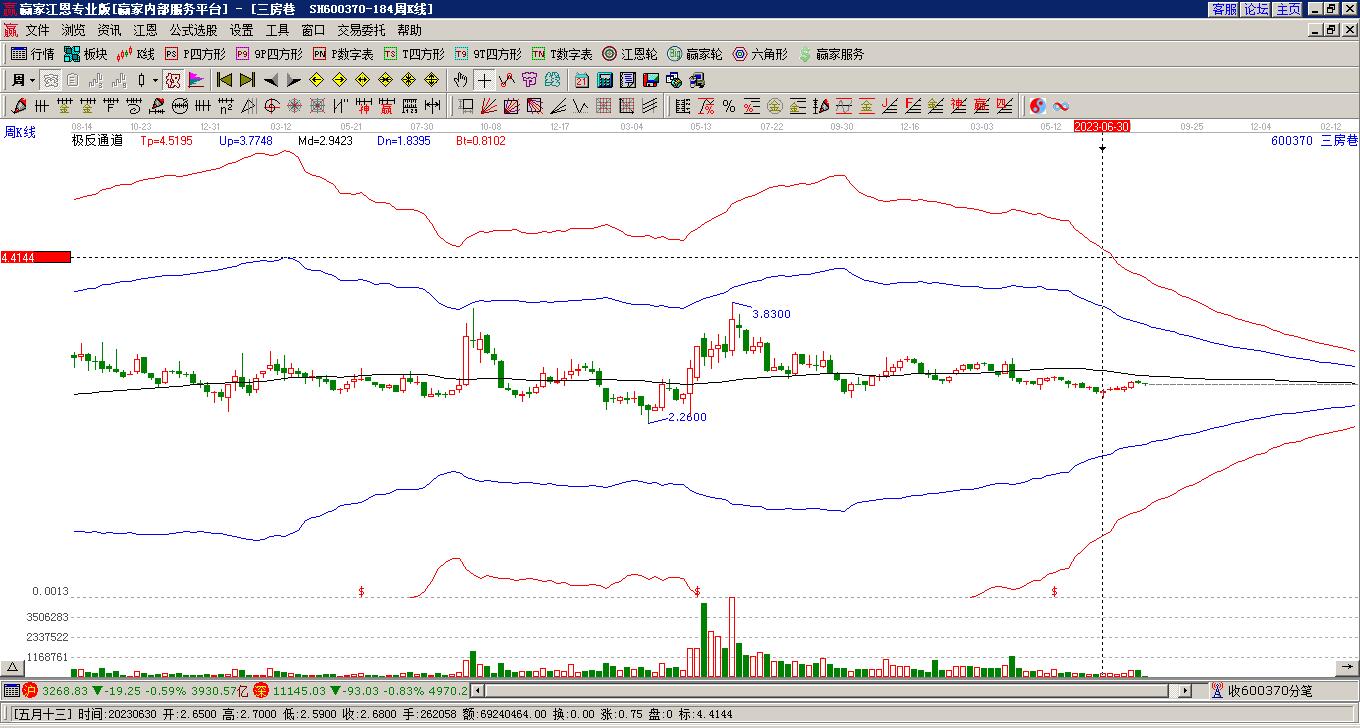The width and height of the screenshot is (1360, 728).
Task: Click the scrollbar right arrow
Action: tap(1185, 690)
